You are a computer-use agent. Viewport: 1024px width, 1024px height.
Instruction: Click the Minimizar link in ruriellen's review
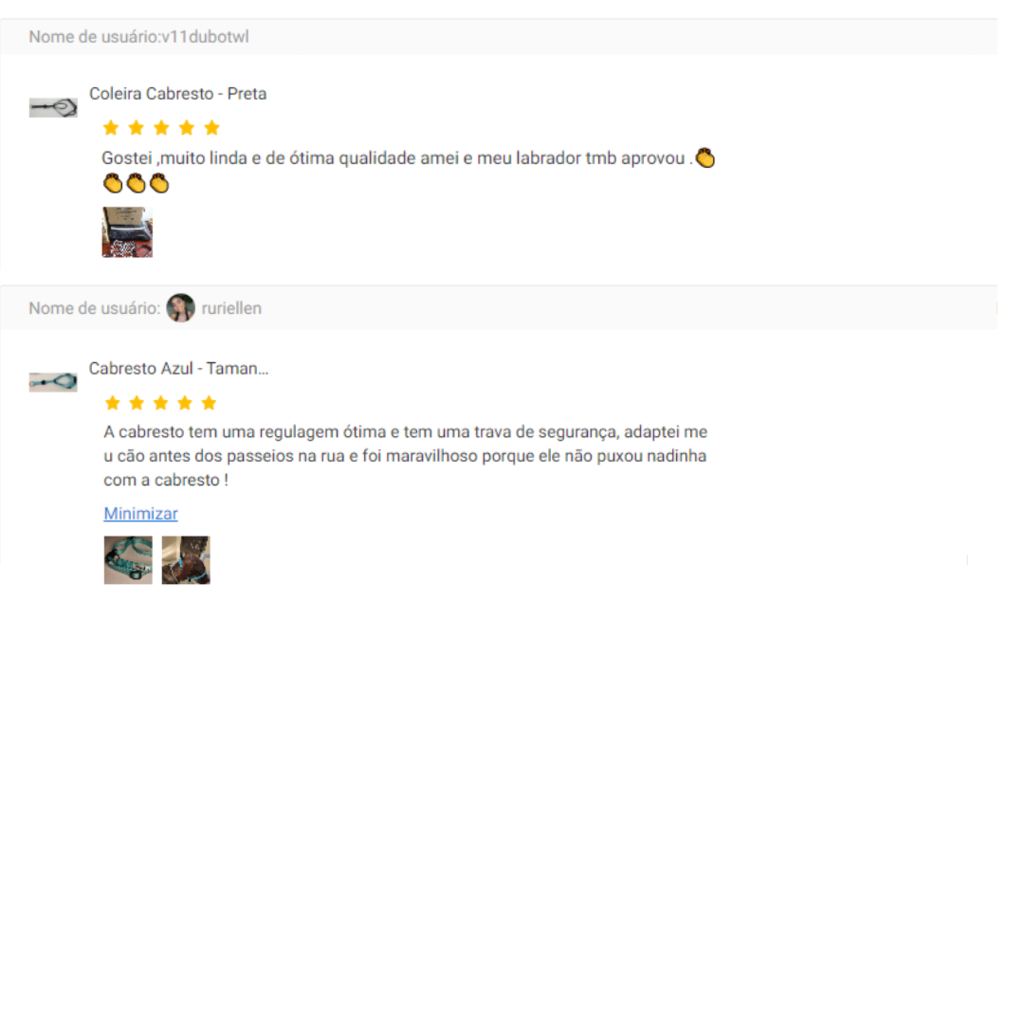[x=140, y=514]
